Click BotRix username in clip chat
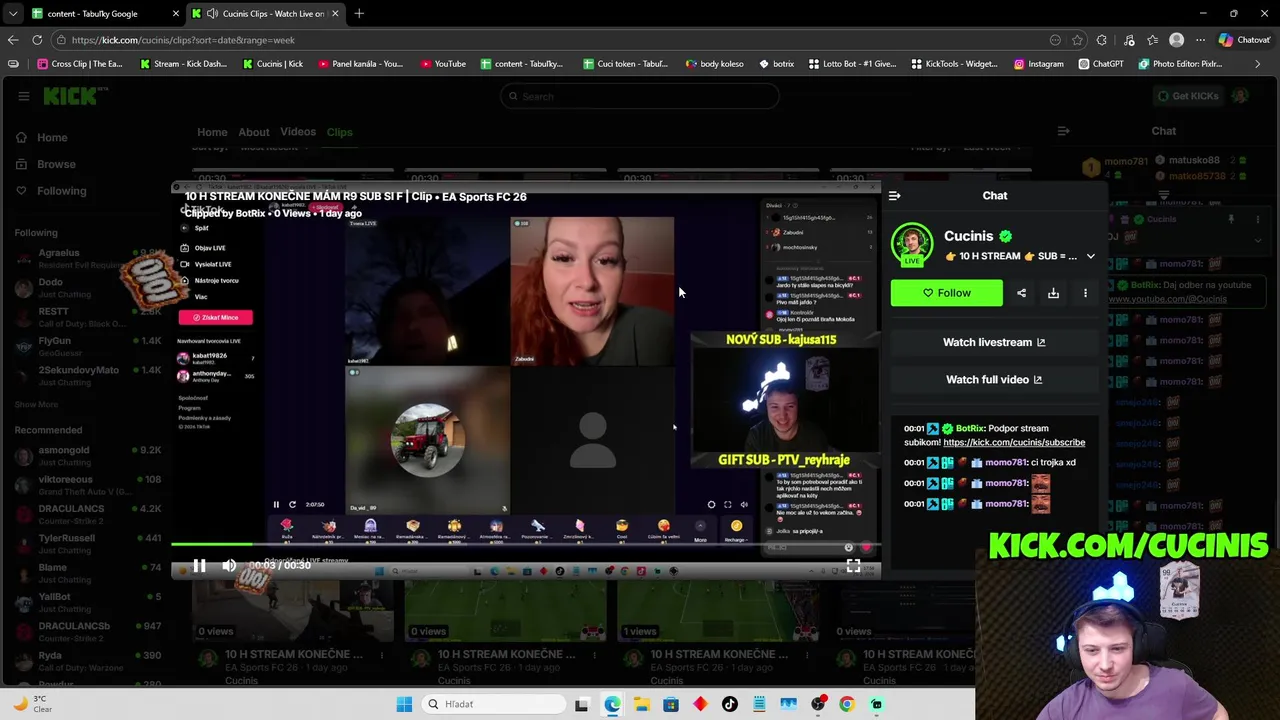Screen dimensions: 1280x720 pos(969,428)
